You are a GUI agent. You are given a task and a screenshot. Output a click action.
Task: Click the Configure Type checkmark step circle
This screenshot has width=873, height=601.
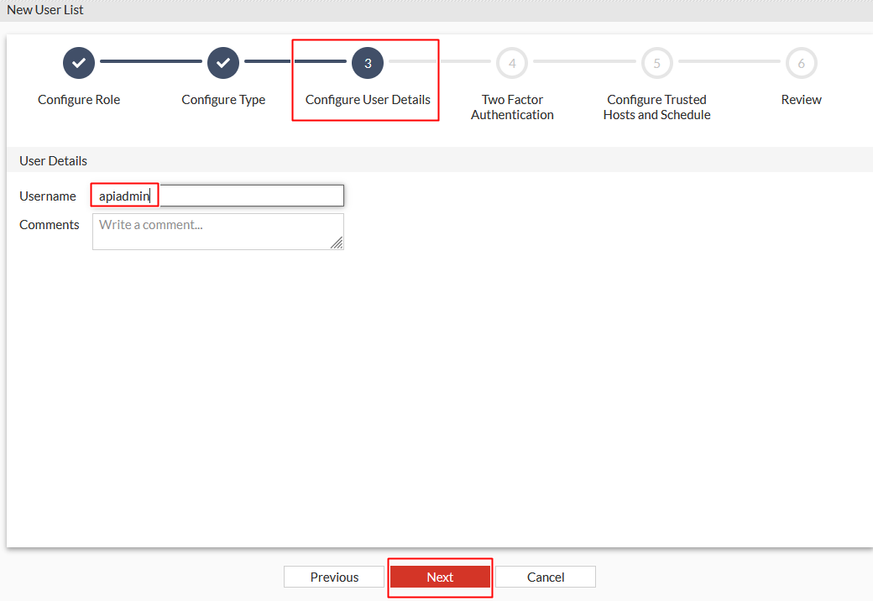(223, 63)
